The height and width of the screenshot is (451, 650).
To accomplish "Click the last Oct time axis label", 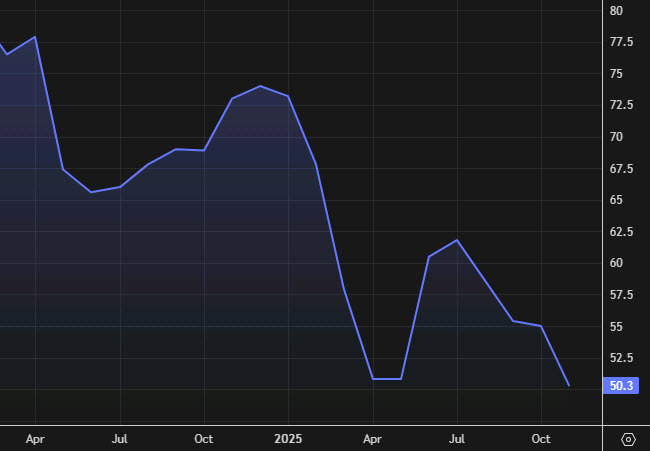I will [541, 438].
